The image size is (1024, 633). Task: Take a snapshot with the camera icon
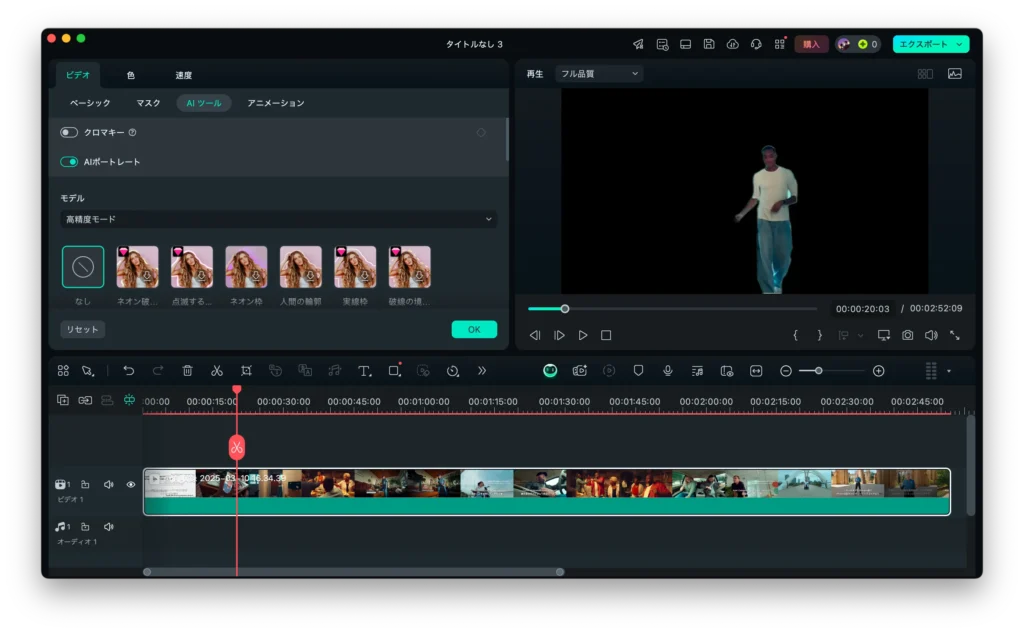tap(907, 336)
